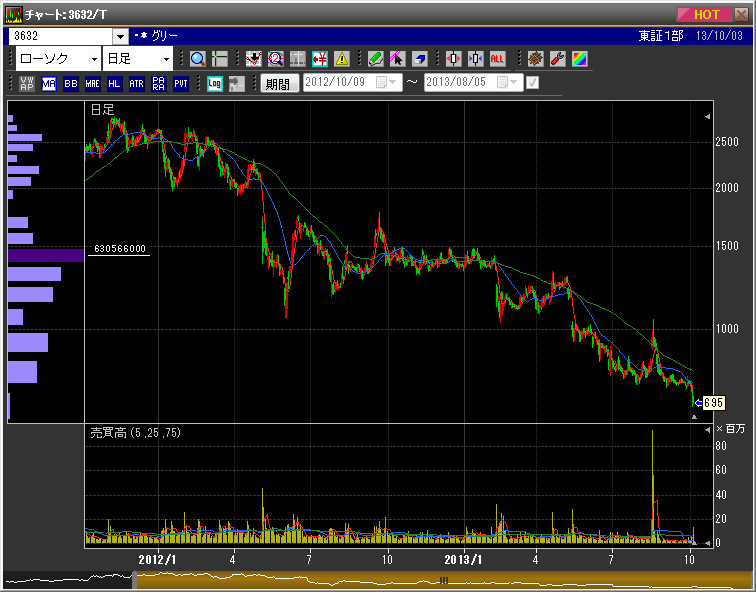Viewport: 756px width, 592px height.
Task: Click the yellow warning triangle alert icon
Action: coord(342,59)
